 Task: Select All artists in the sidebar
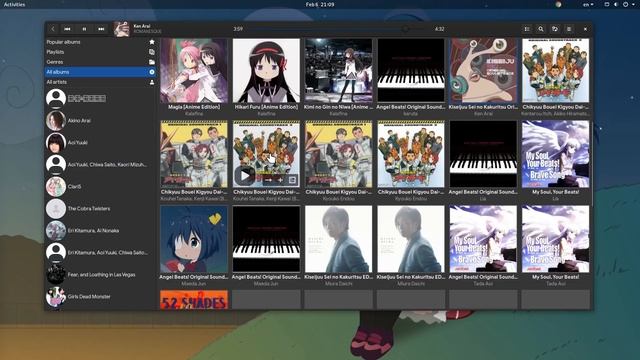click(100, 82)
